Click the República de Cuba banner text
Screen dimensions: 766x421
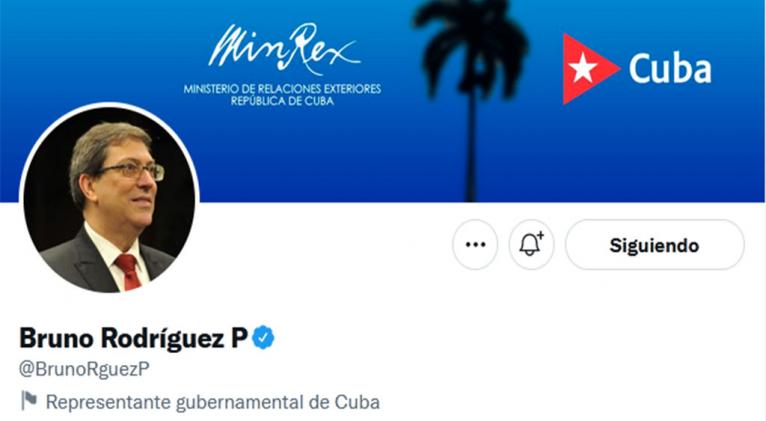(x=282, y=101)
